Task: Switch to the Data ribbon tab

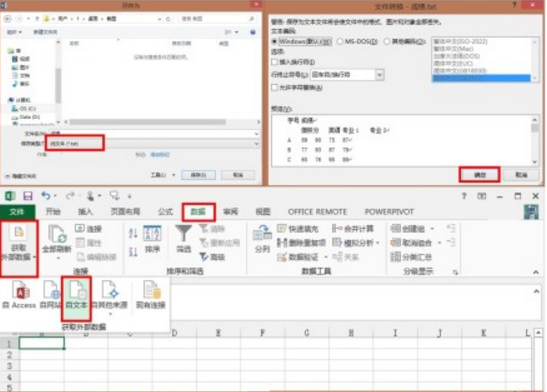Action: 198,212
